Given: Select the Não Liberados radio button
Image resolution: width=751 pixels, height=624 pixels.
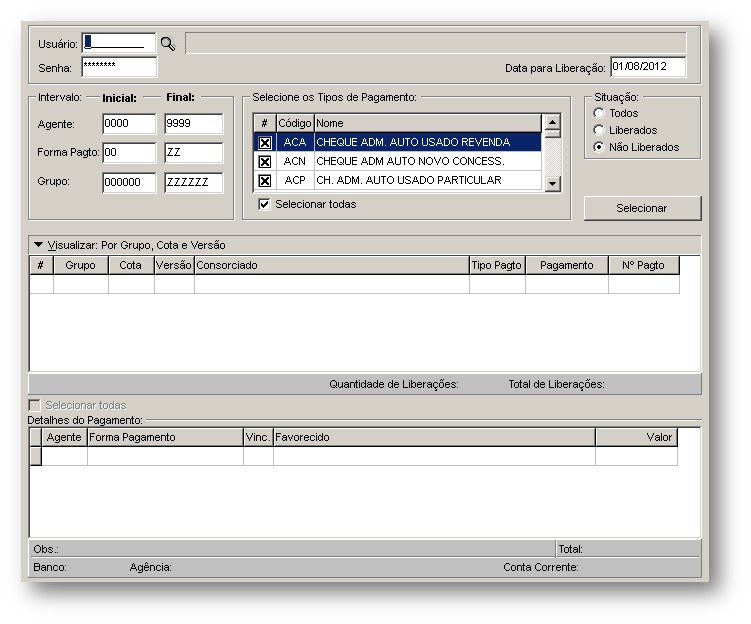Looking at the screenshot, I should click(x=599, y=147).
